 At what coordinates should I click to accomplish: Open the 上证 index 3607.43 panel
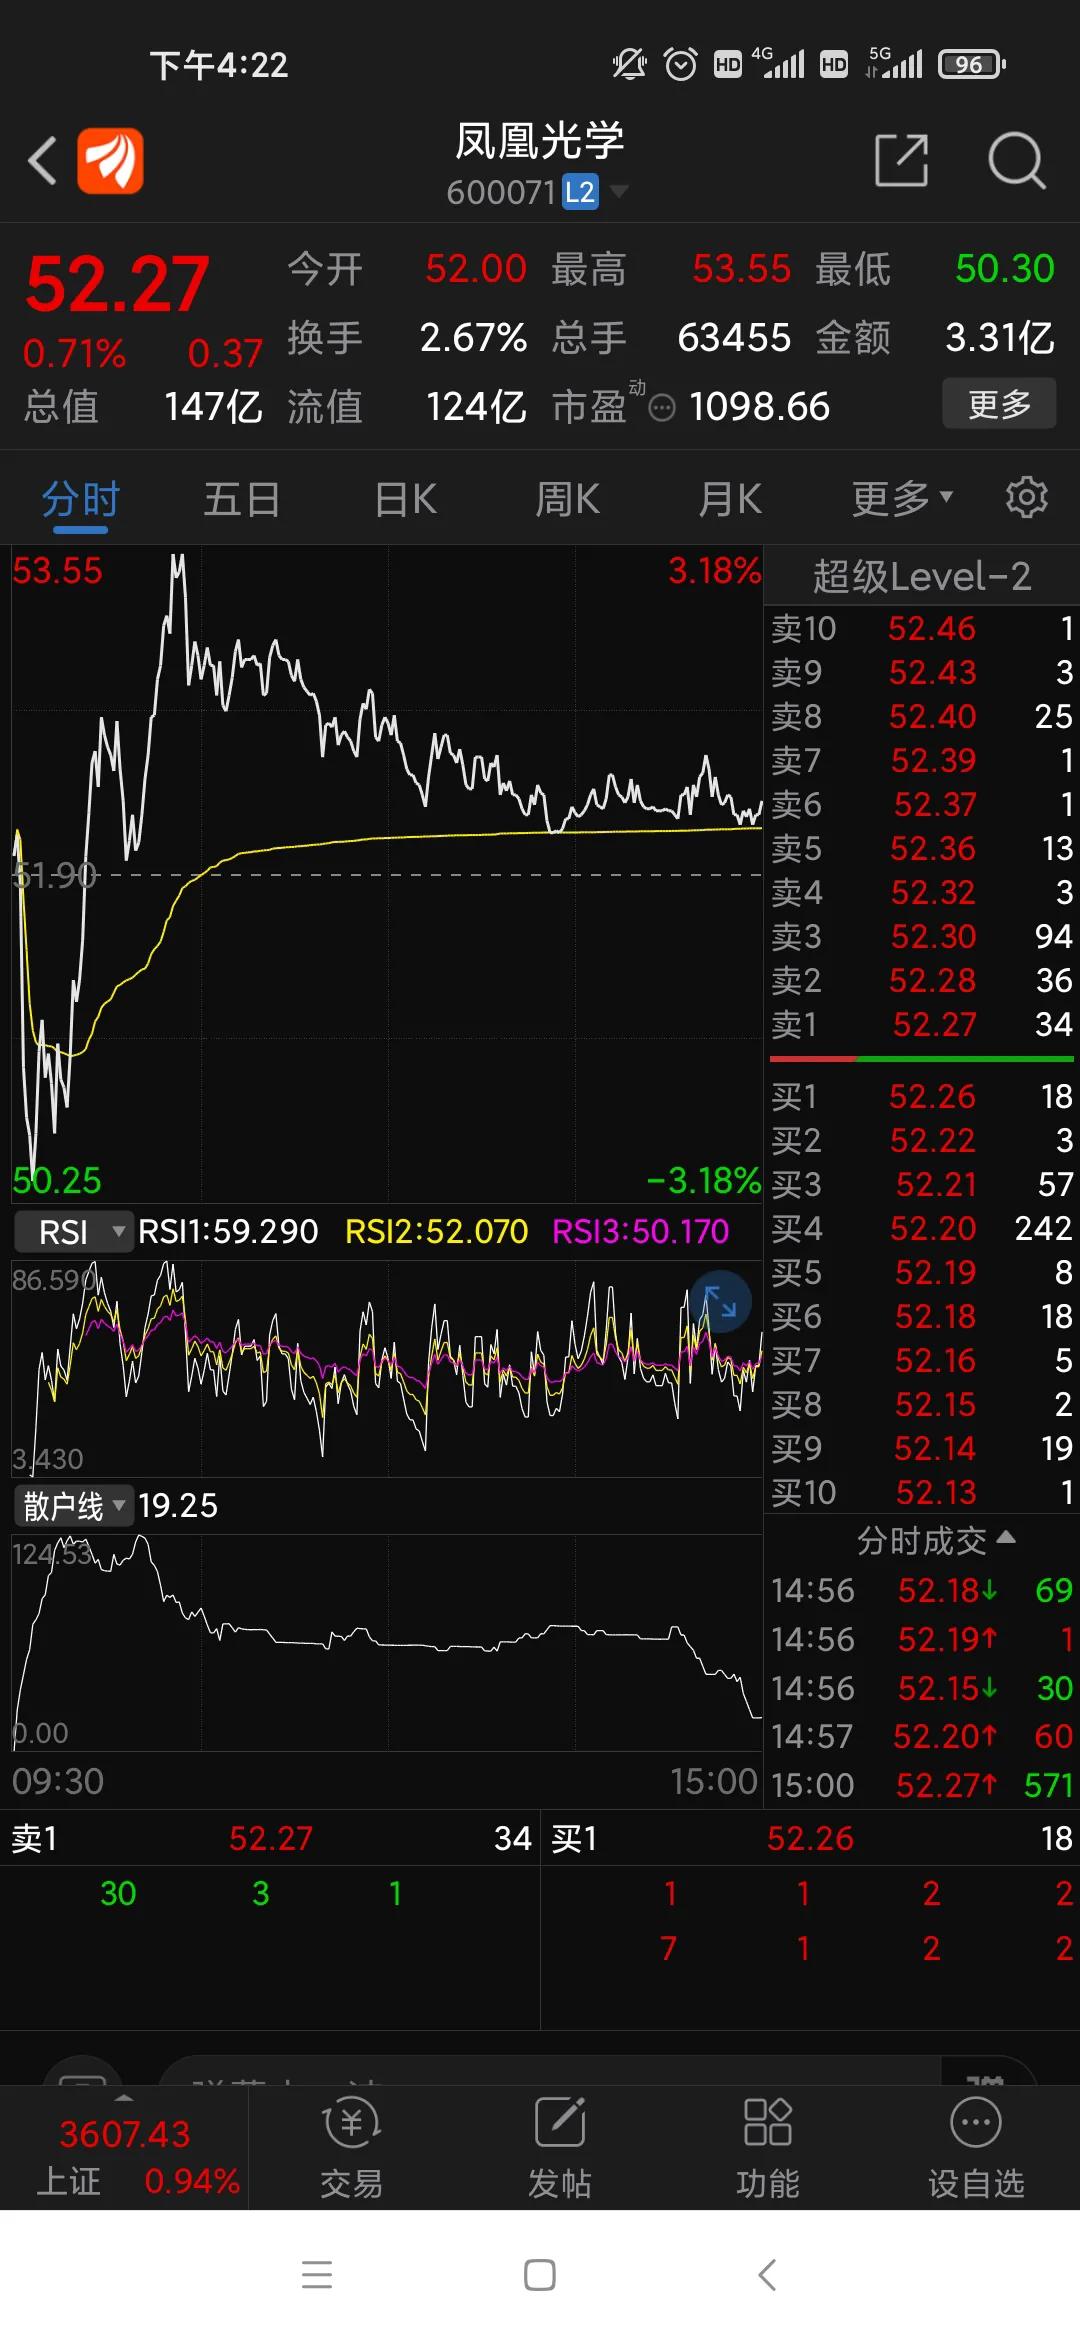pos(124,2148)
